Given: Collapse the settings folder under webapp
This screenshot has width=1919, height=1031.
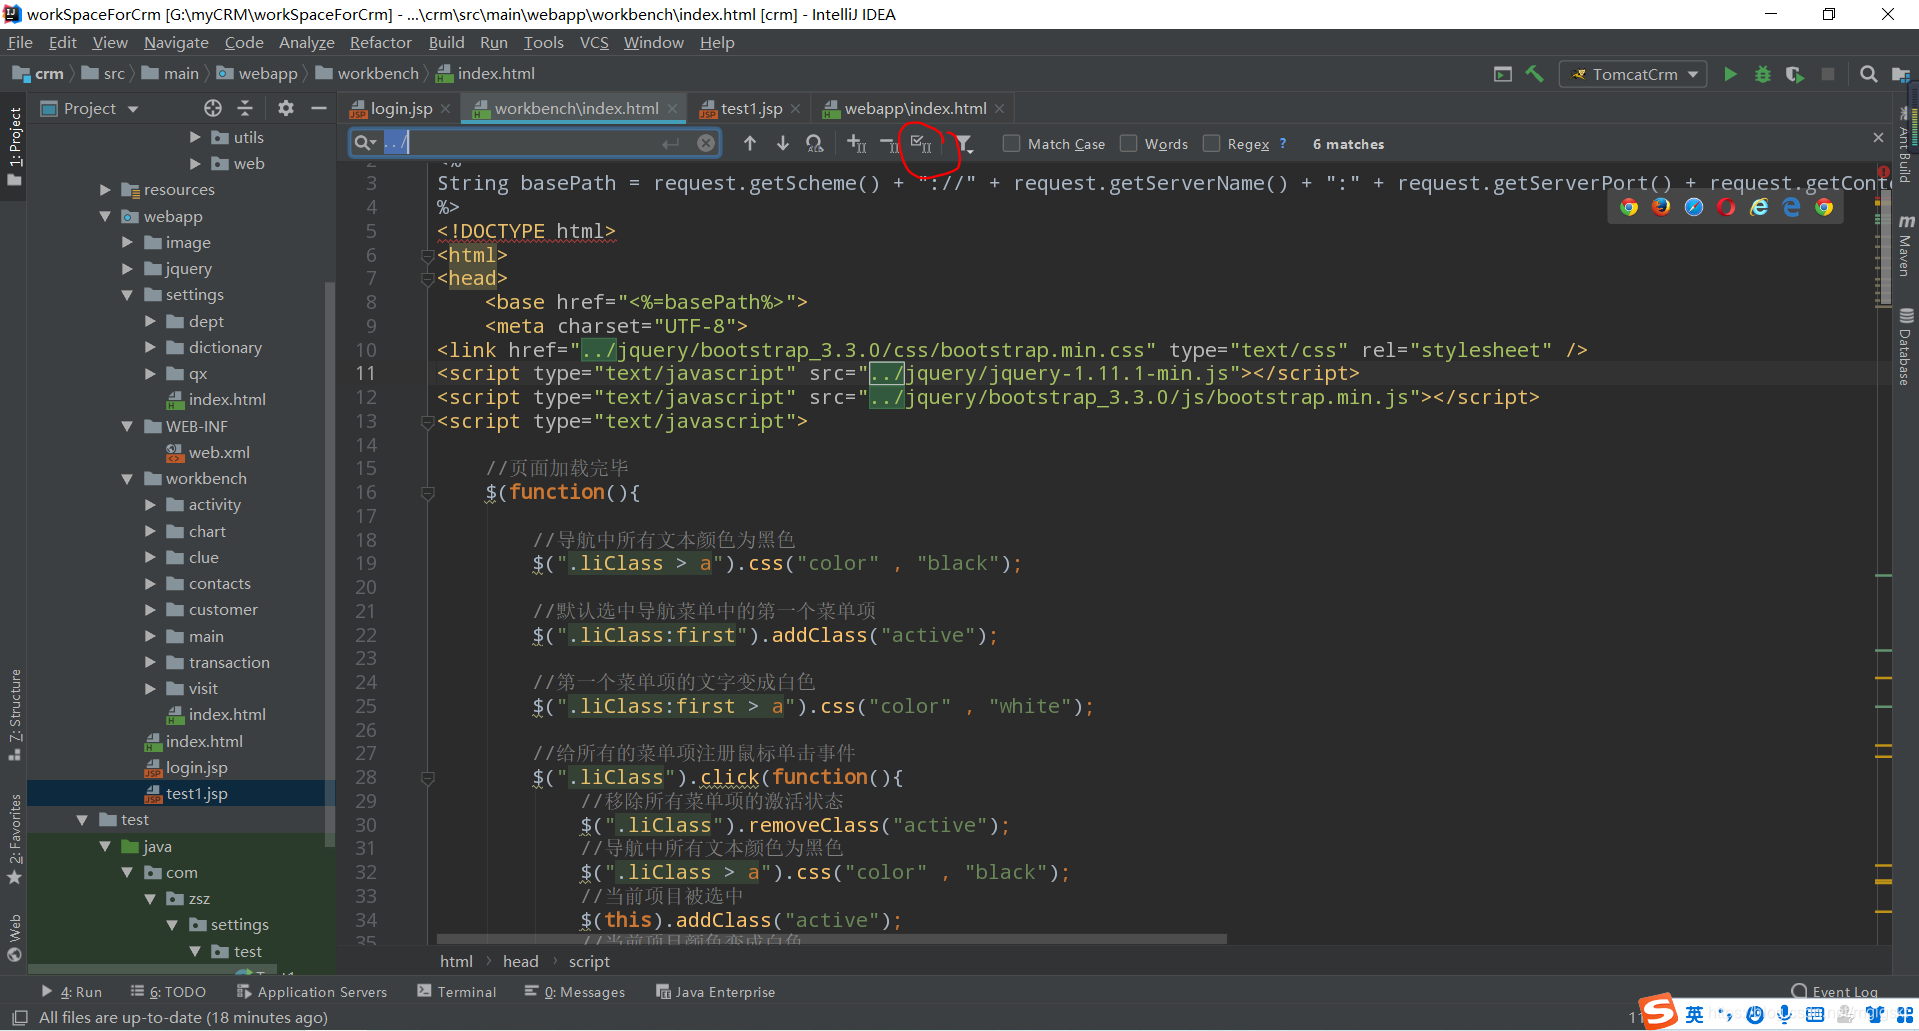Looking at the screenshot, I should (x=127, y=295).
